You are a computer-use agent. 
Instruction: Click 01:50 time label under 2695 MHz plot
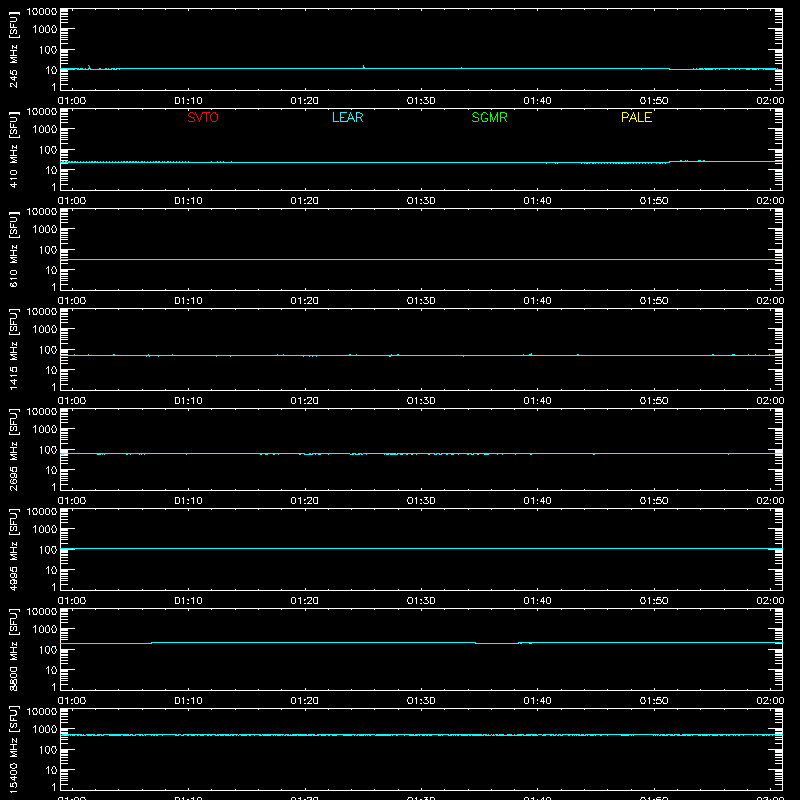point(654,501)
